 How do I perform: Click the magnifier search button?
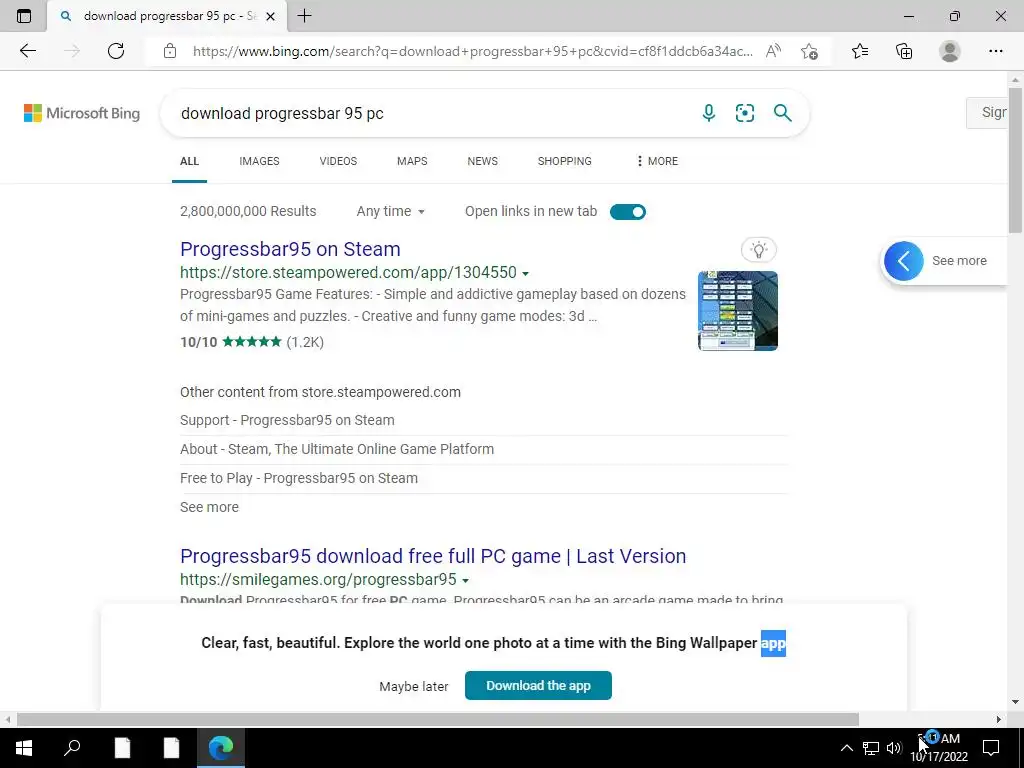(782, 113)
